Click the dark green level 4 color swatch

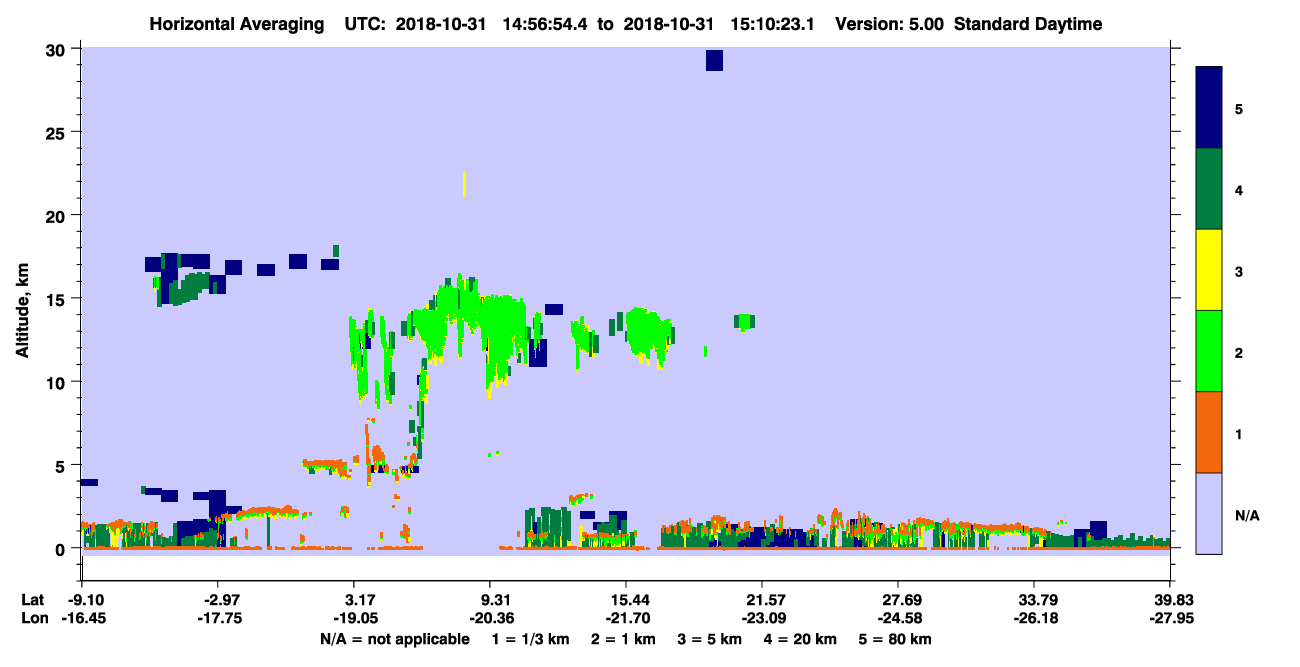pyautogui.click(x=1209, y=189)
